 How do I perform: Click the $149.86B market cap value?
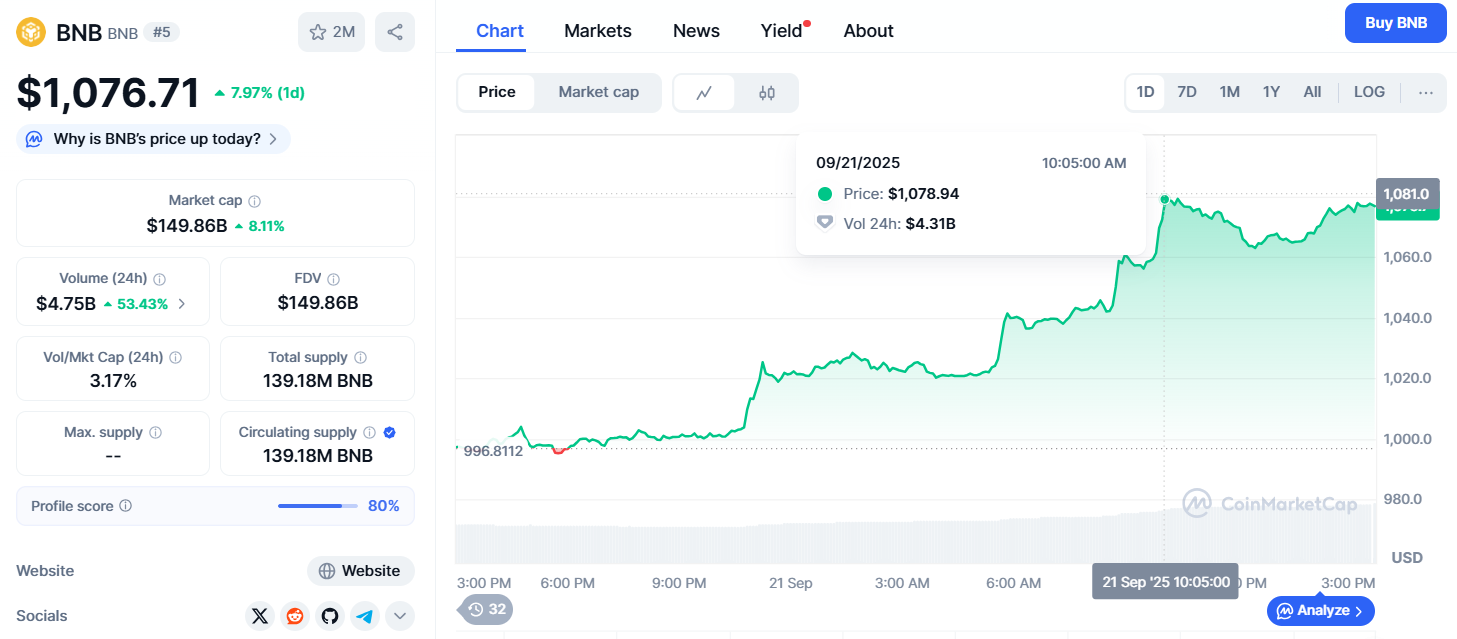pos(187,226)
